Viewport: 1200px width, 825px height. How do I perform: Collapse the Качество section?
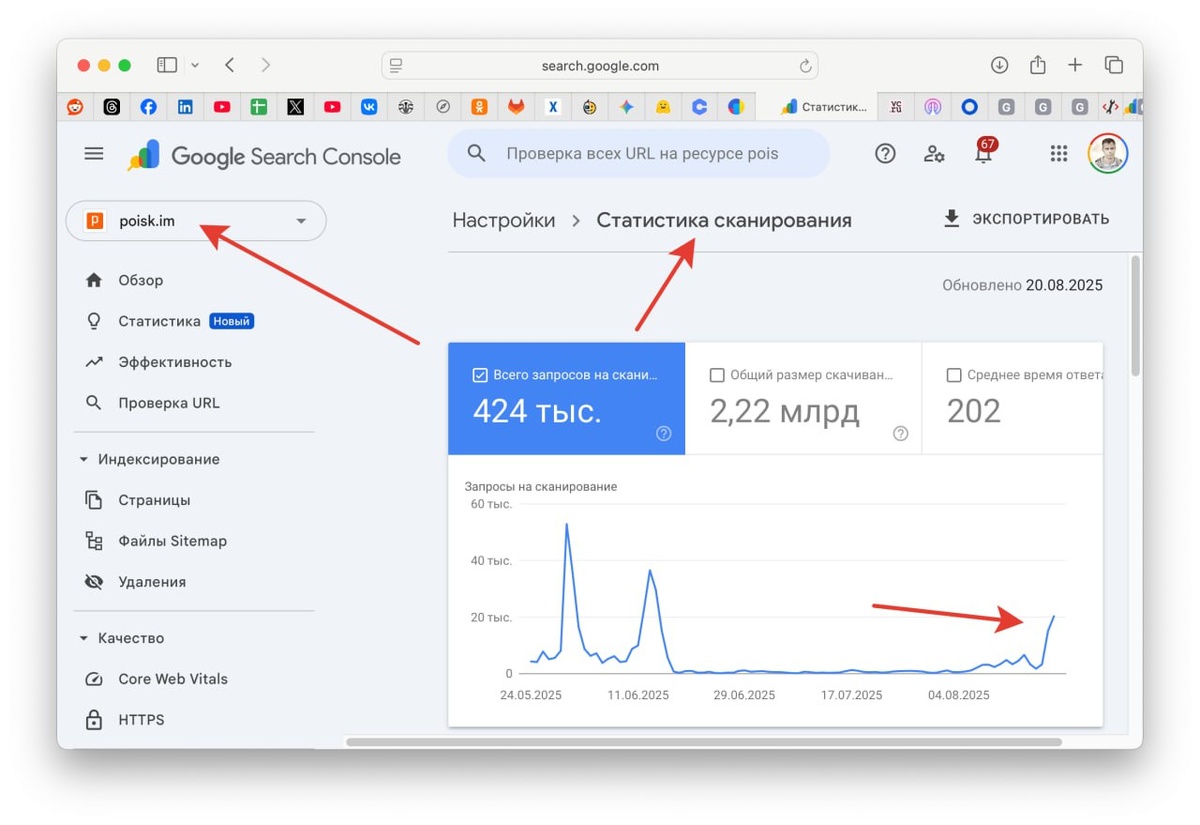(83, 638)
